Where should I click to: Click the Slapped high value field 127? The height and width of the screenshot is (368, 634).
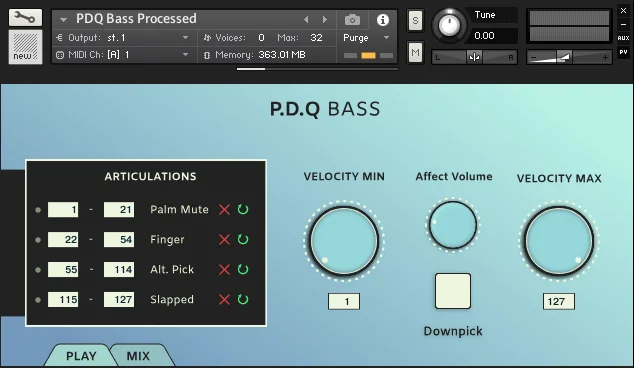(119, 300)
